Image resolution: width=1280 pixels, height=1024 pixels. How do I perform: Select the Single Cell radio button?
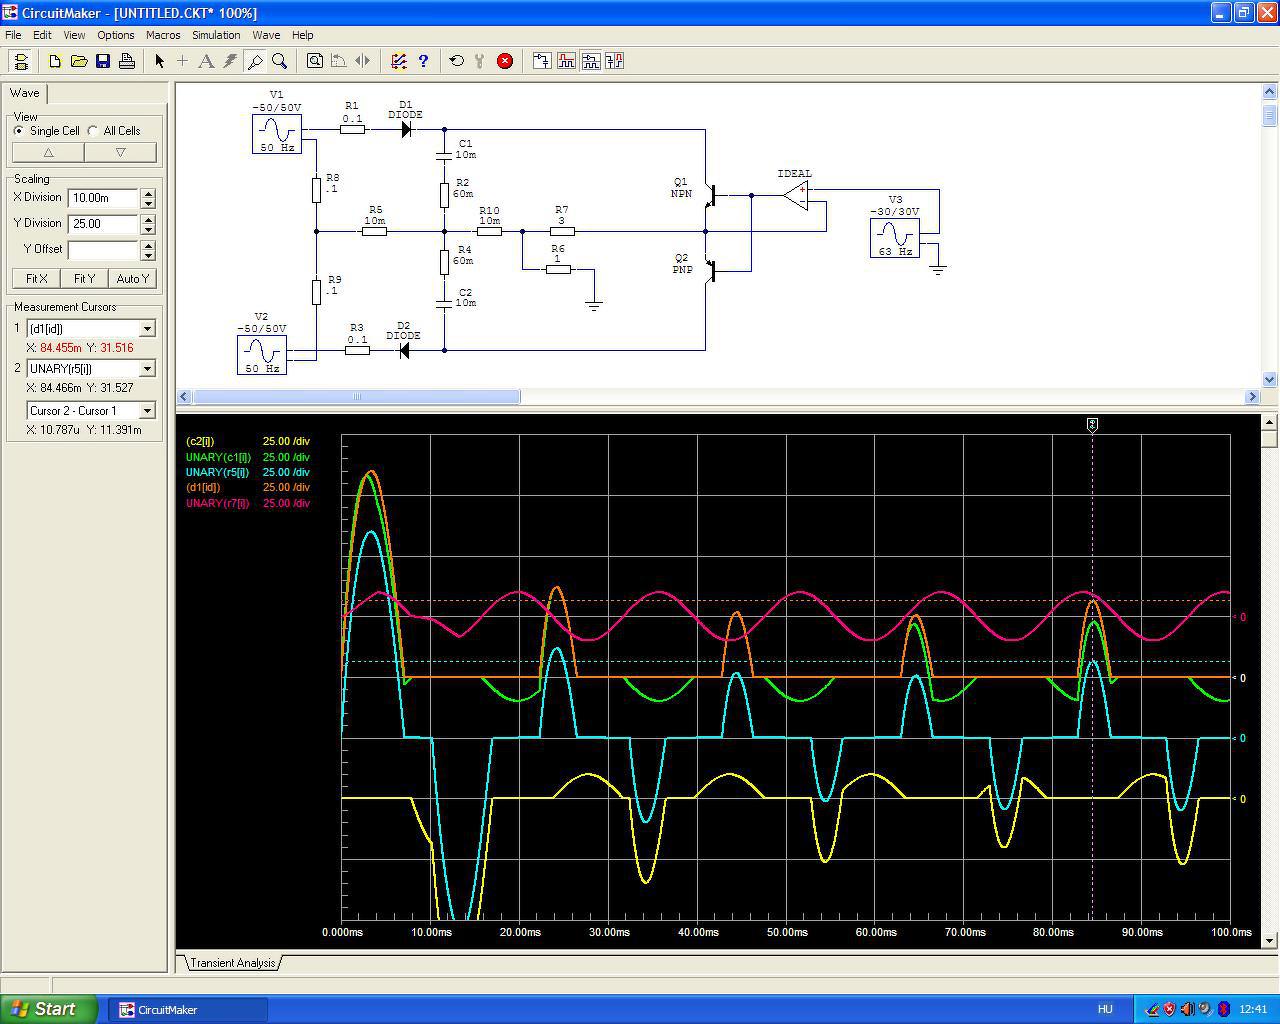pyautogui.click(x=19, y=131)
